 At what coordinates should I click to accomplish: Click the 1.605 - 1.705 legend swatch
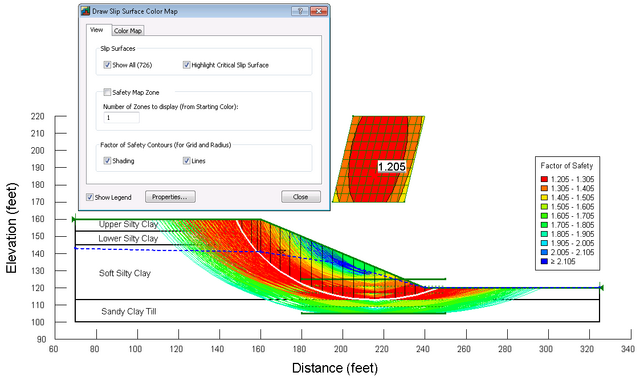pos(544,216)
